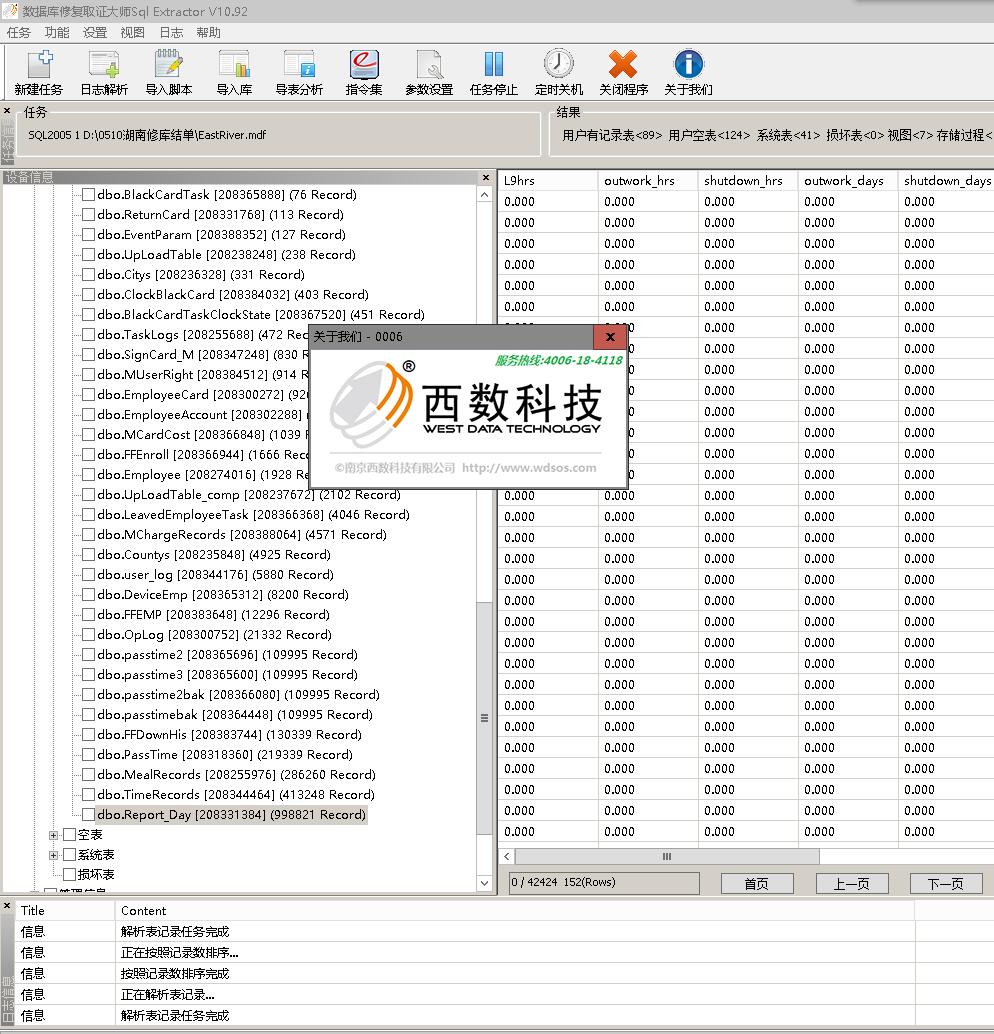Open 导表分析 table analysis tool

[299, 73]
